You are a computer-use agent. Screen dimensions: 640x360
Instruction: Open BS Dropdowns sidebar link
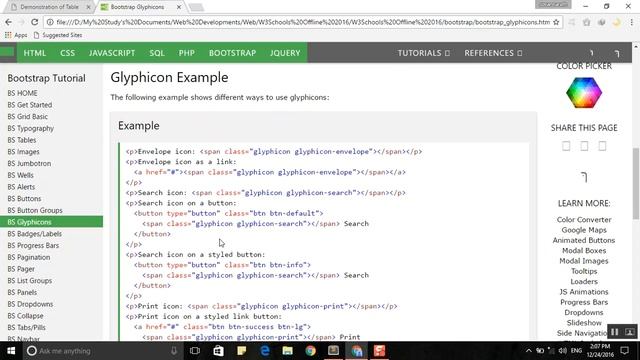pos(30,304)
